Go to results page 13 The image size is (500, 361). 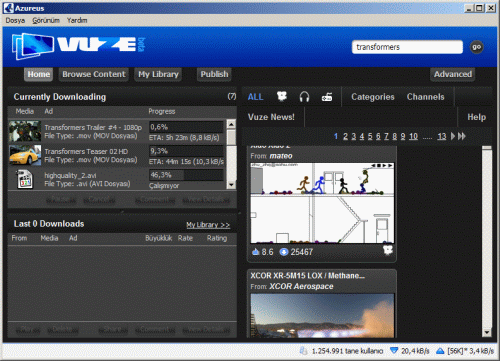coord(442,136)
